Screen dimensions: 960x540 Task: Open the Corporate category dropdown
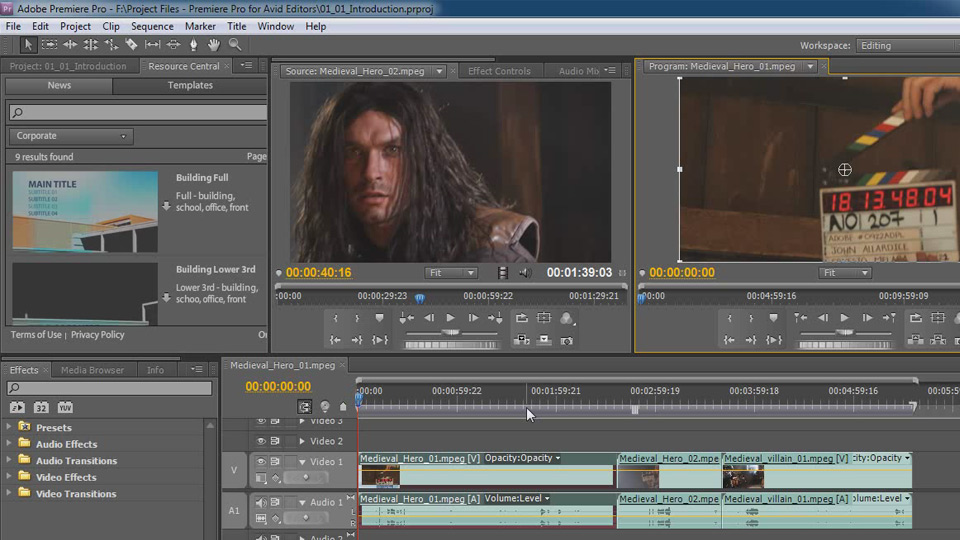[x=70, y=136]
